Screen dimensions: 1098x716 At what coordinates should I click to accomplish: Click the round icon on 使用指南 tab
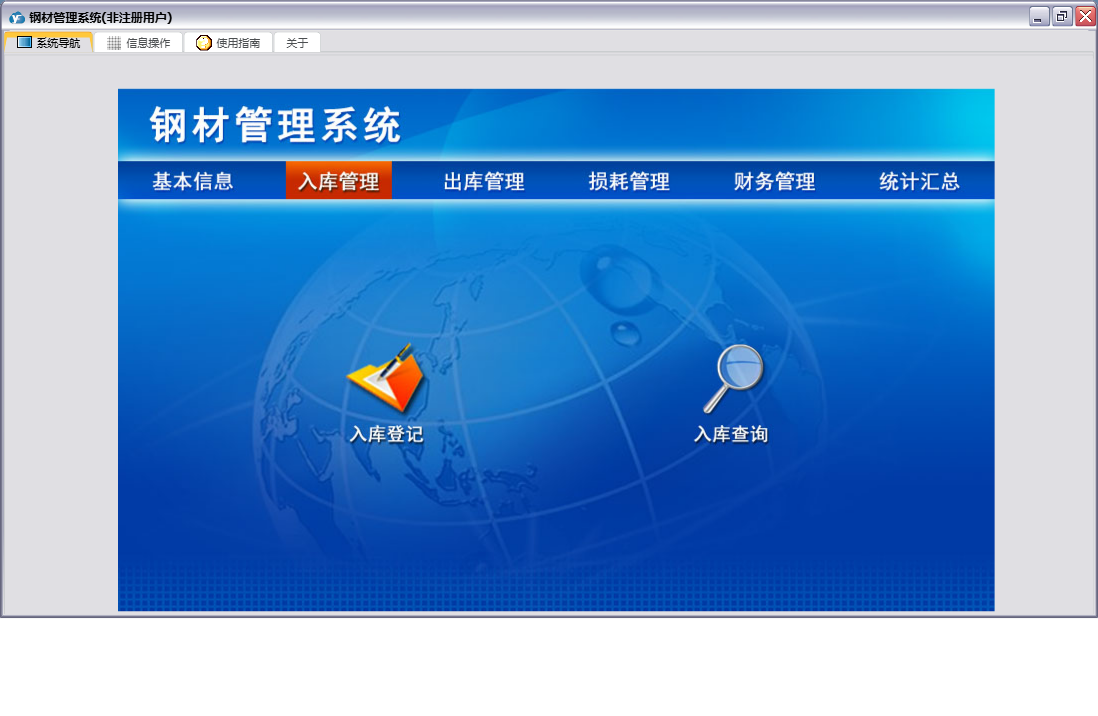tap(204, 43)
